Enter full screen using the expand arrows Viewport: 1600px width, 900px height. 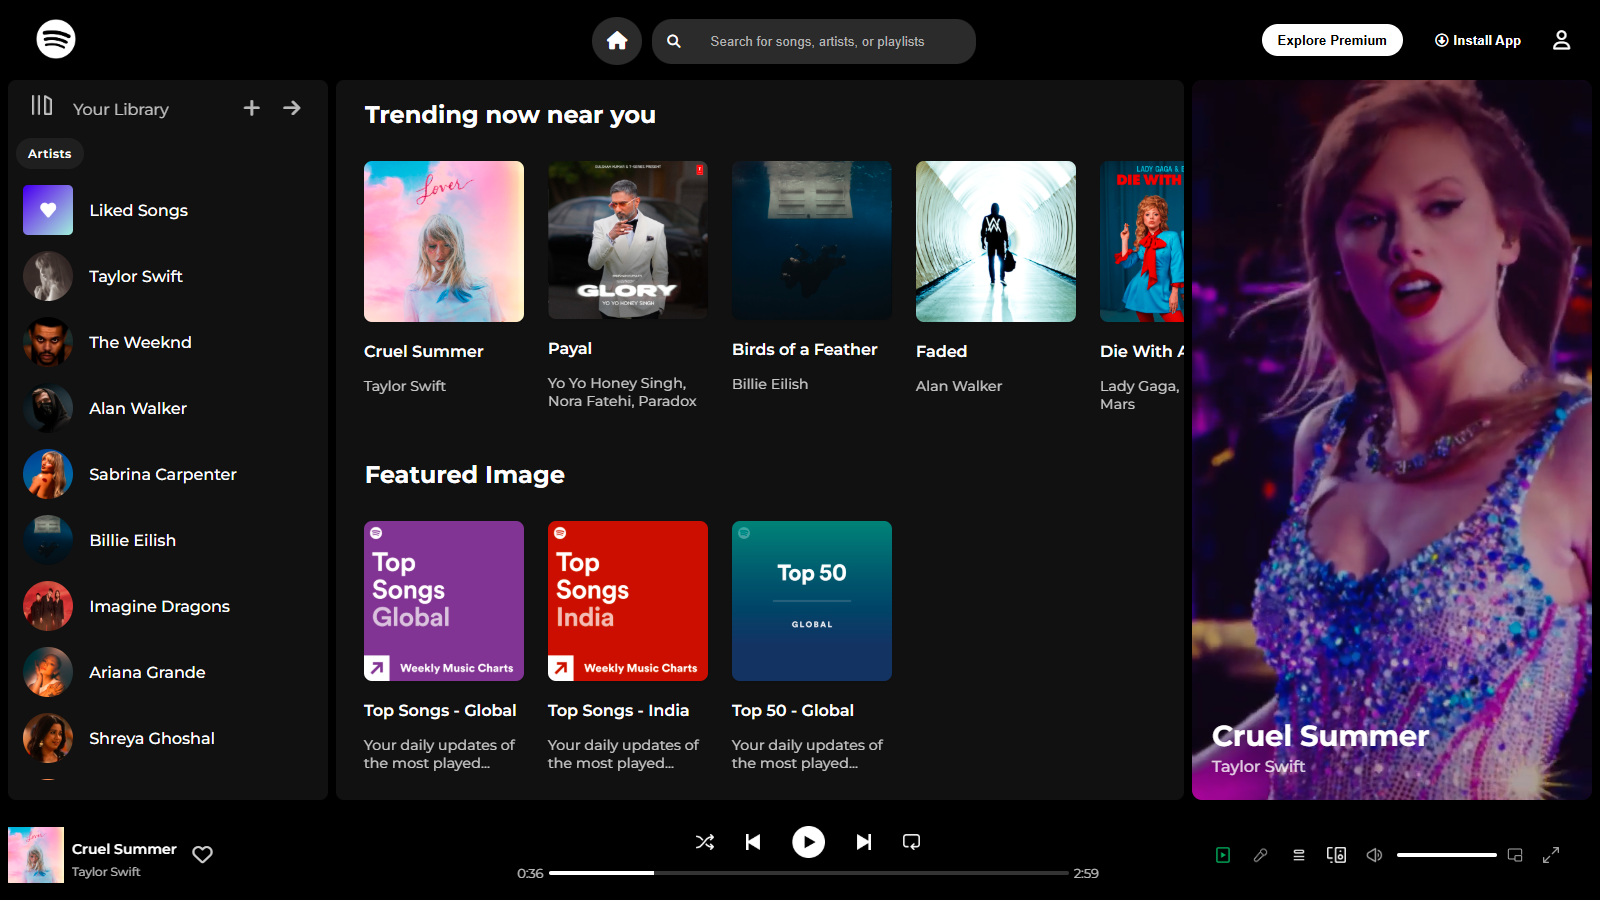(x=1551, y=855)
